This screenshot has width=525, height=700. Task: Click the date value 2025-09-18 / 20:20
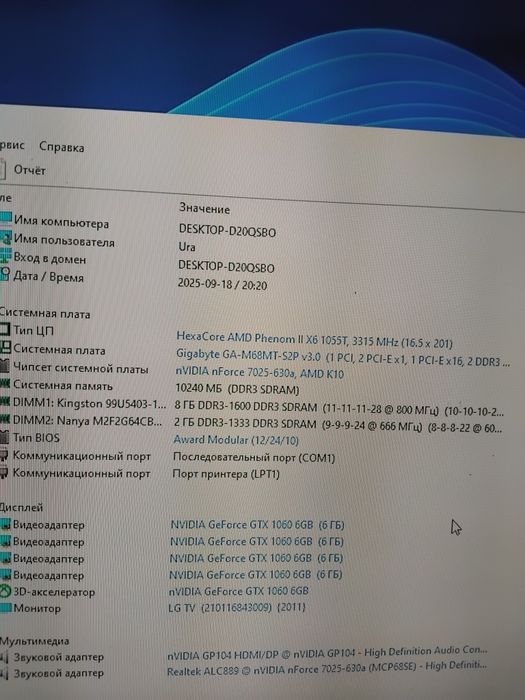point(222,284)
